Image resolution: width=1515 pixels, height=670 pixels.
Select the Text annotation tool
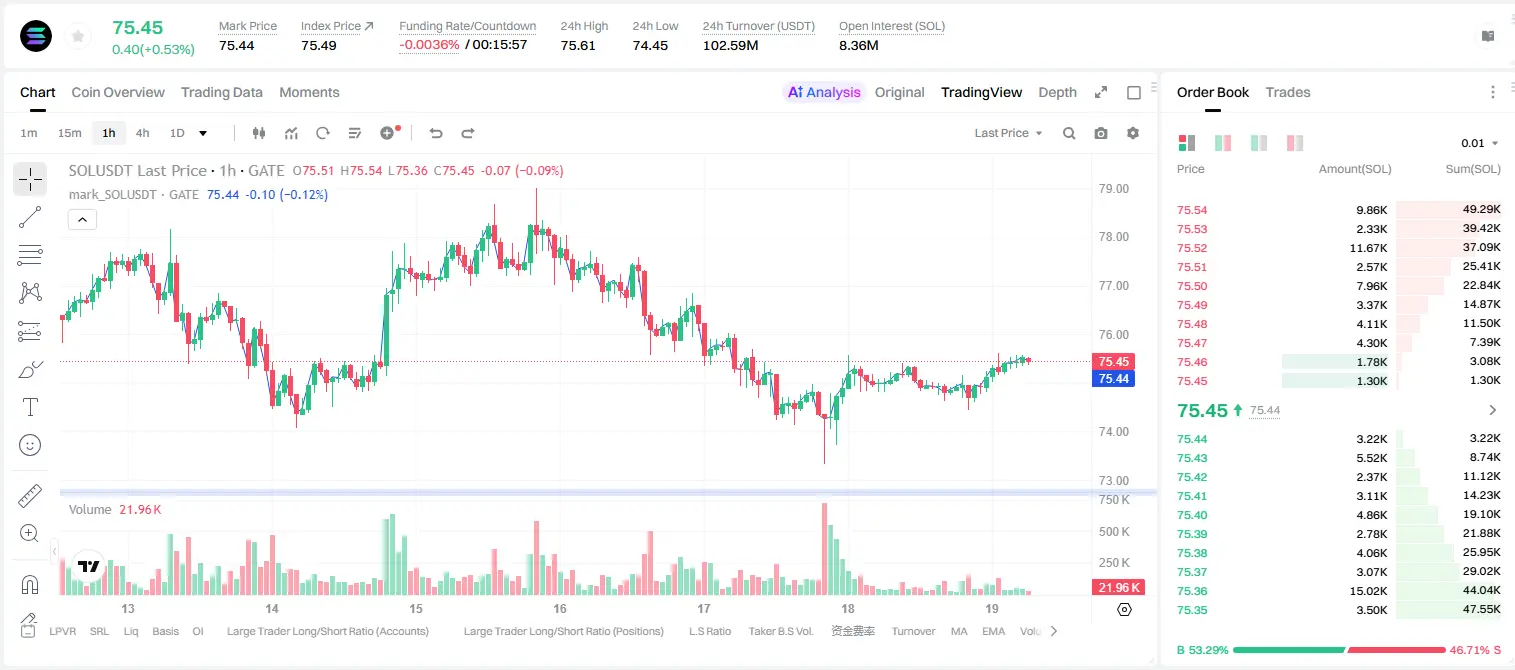point(30,407)
